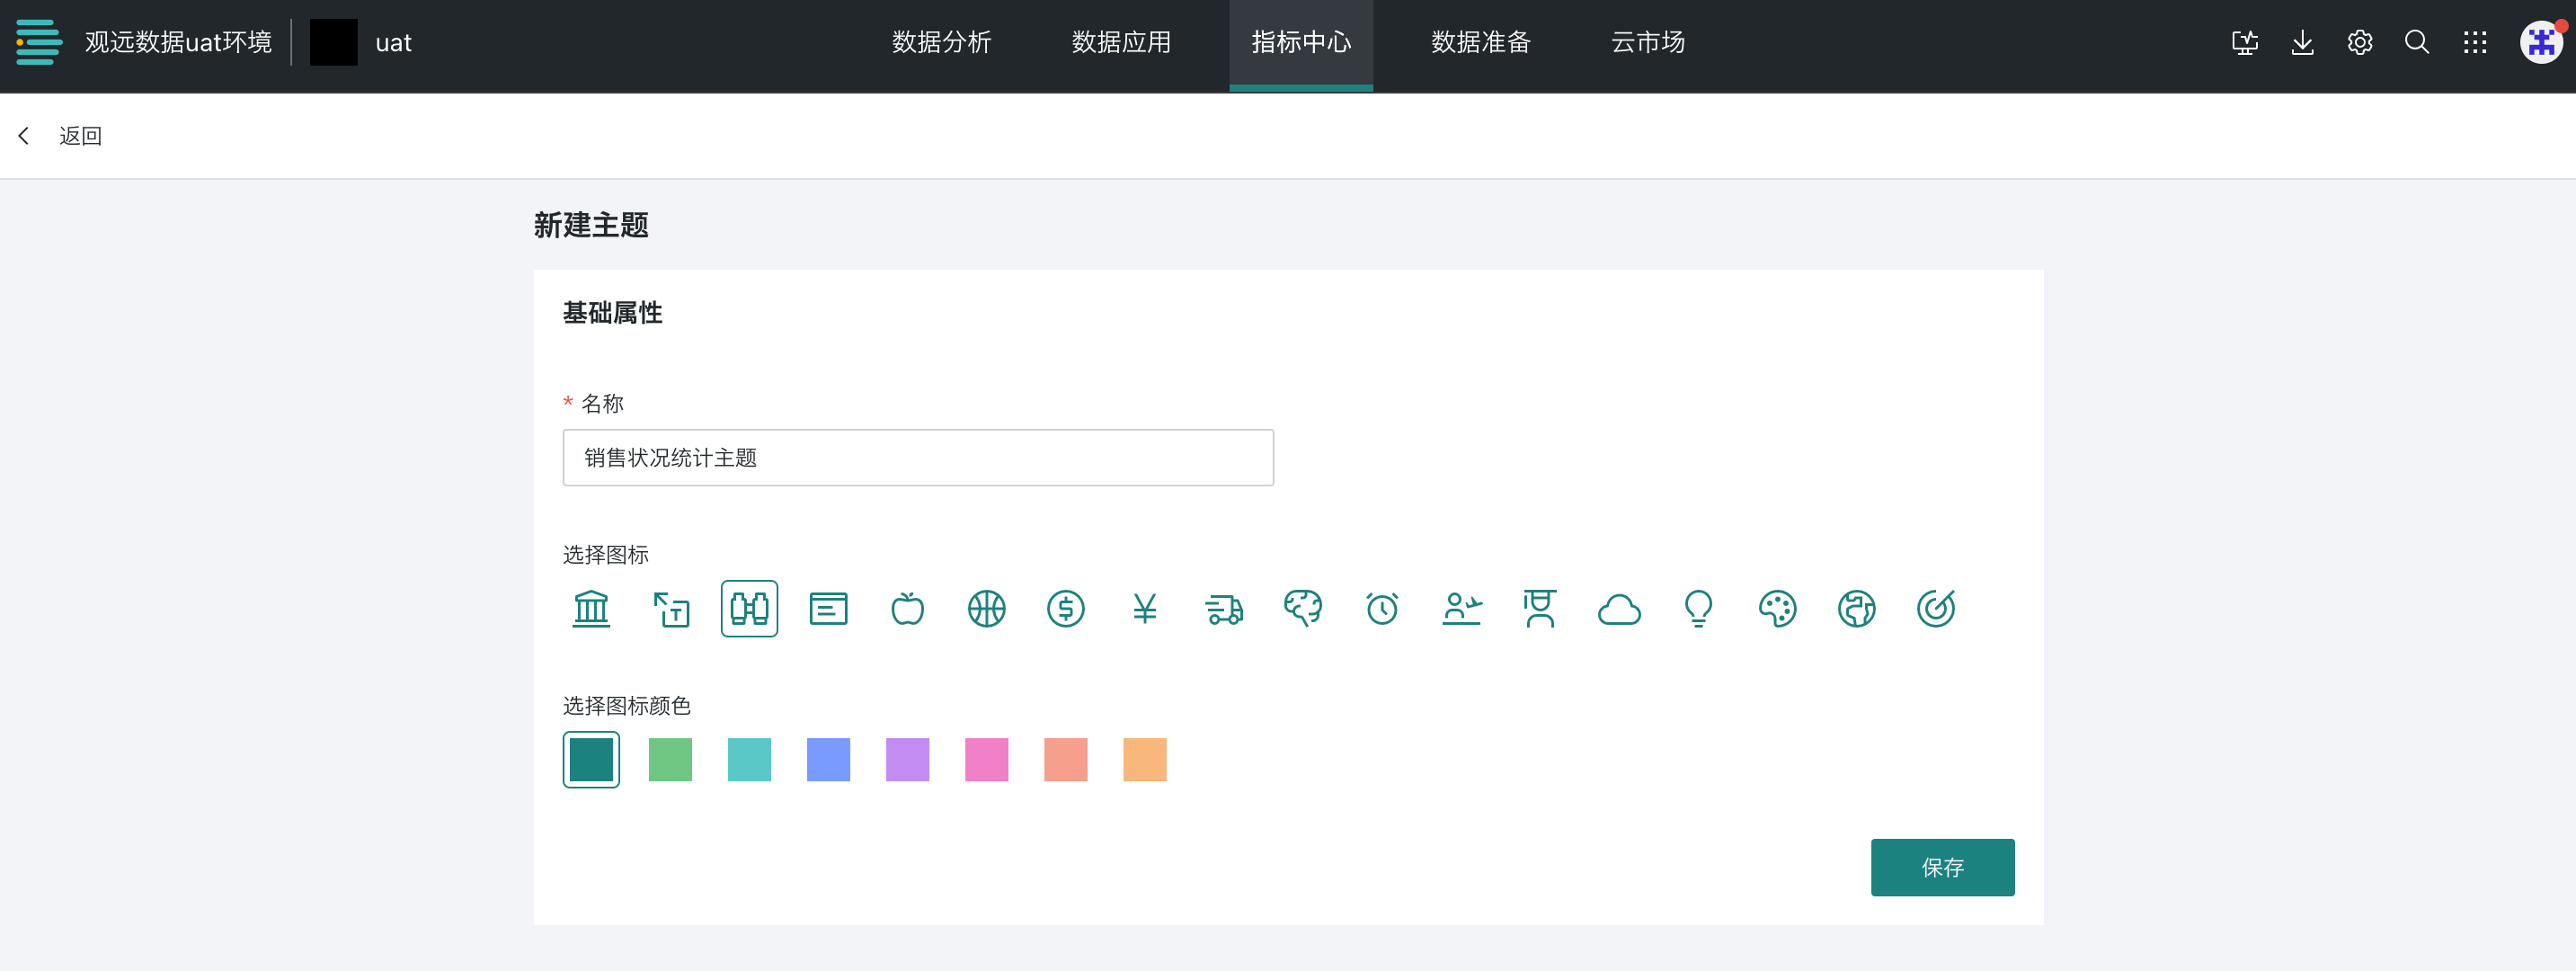Open the app grid menu
Viewport: 2576px width, 971px height.
pos(2476,43)
